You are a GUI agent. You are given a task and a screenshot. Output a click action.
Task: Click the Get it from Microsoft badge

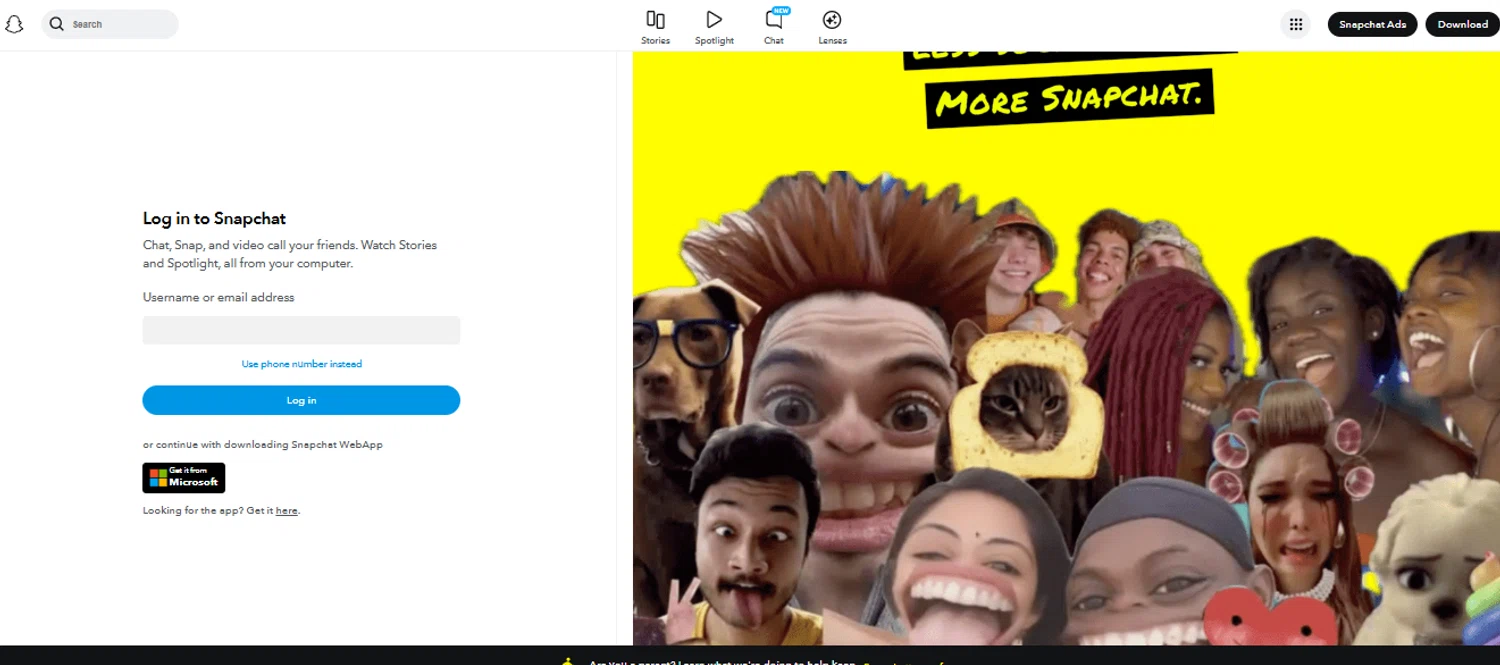(x=184, y=478)
